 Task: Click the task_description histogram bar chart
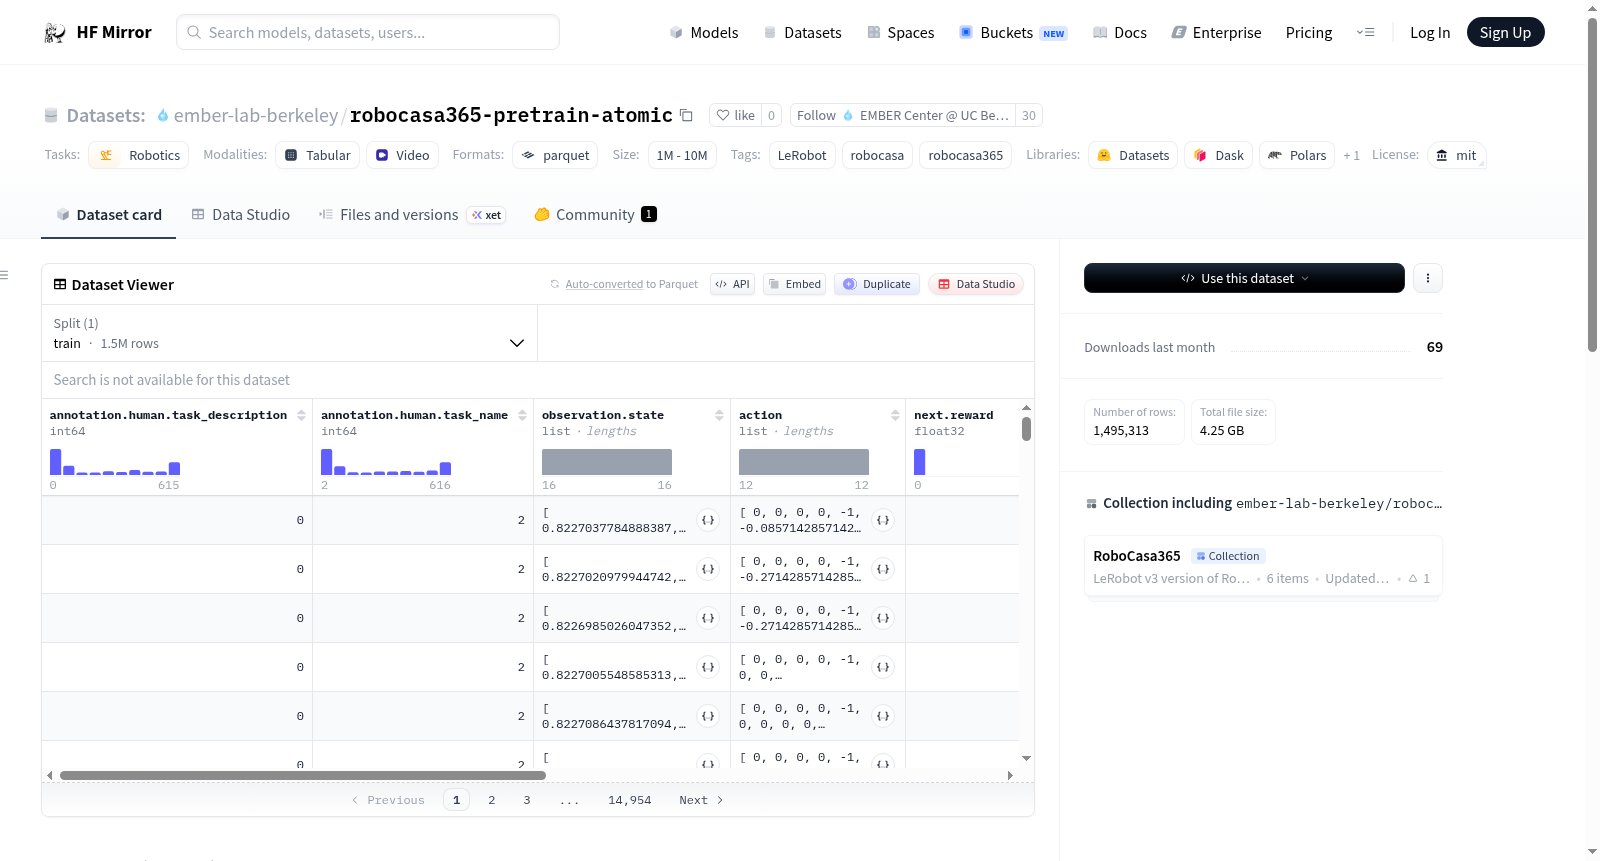coord(115,462)
